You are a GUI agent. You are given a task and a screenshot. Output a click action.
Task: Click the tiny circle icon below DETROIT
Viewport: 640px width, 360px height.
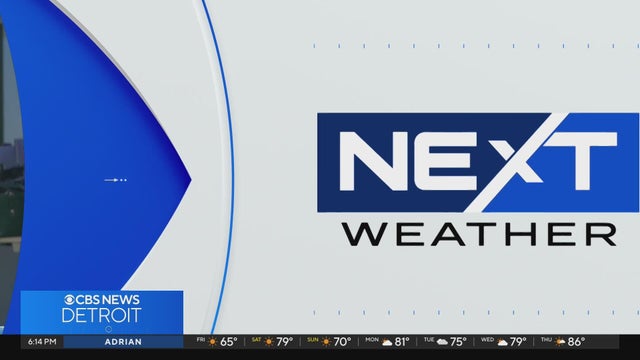click(x=109, y=329)
